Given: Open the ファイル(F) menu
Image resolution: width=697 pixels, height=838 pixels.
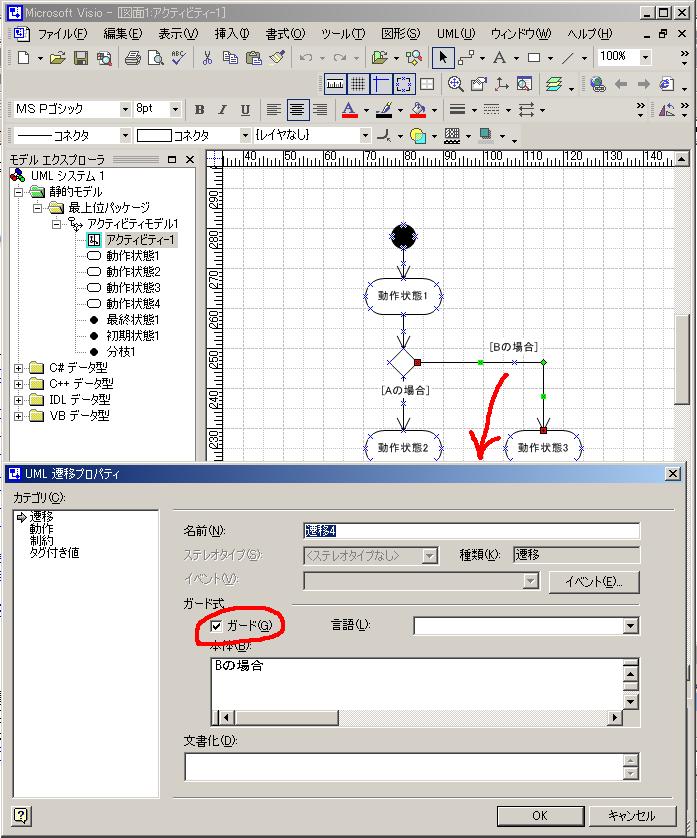Looking at the screenshot, I should pyautogui.click(x=63, y=34).
